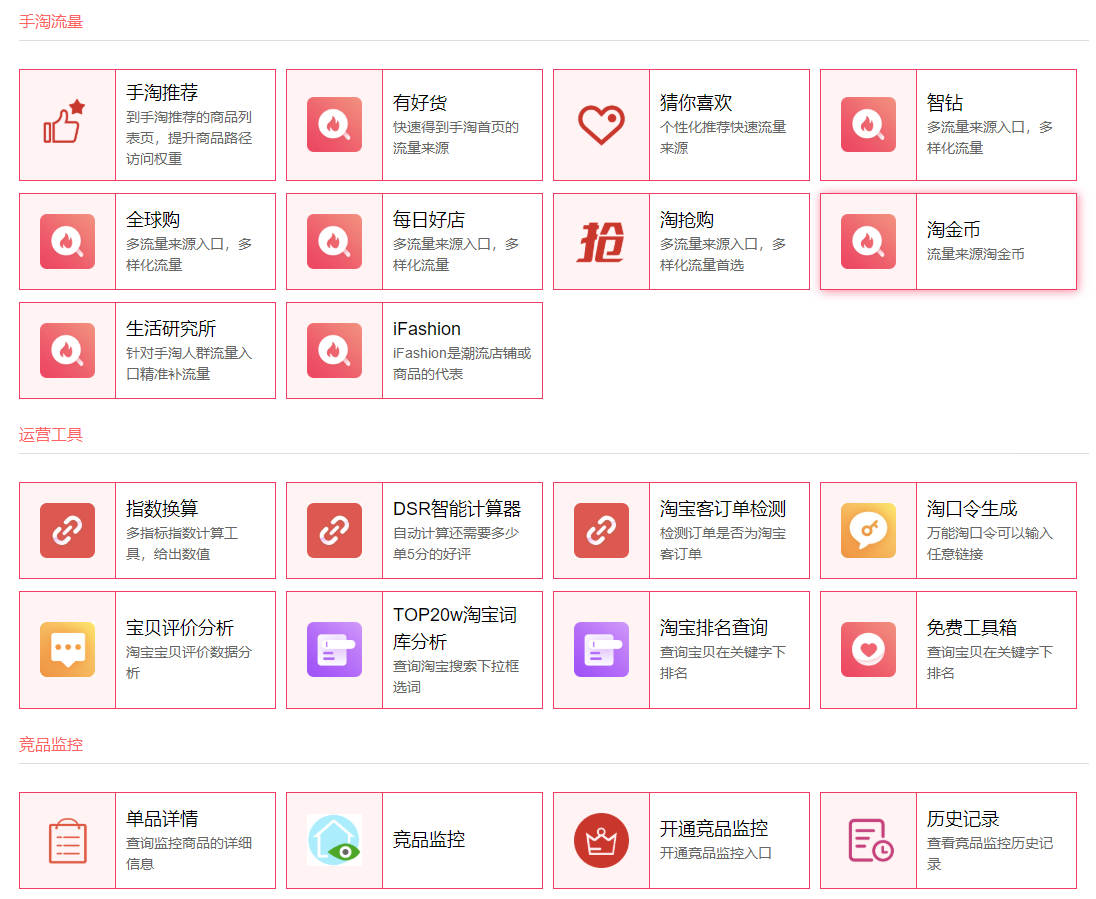Open the 每日好店 tool title
Image resolution: width=1096 pixels, height=899 pixels.
tap(429, 220)
